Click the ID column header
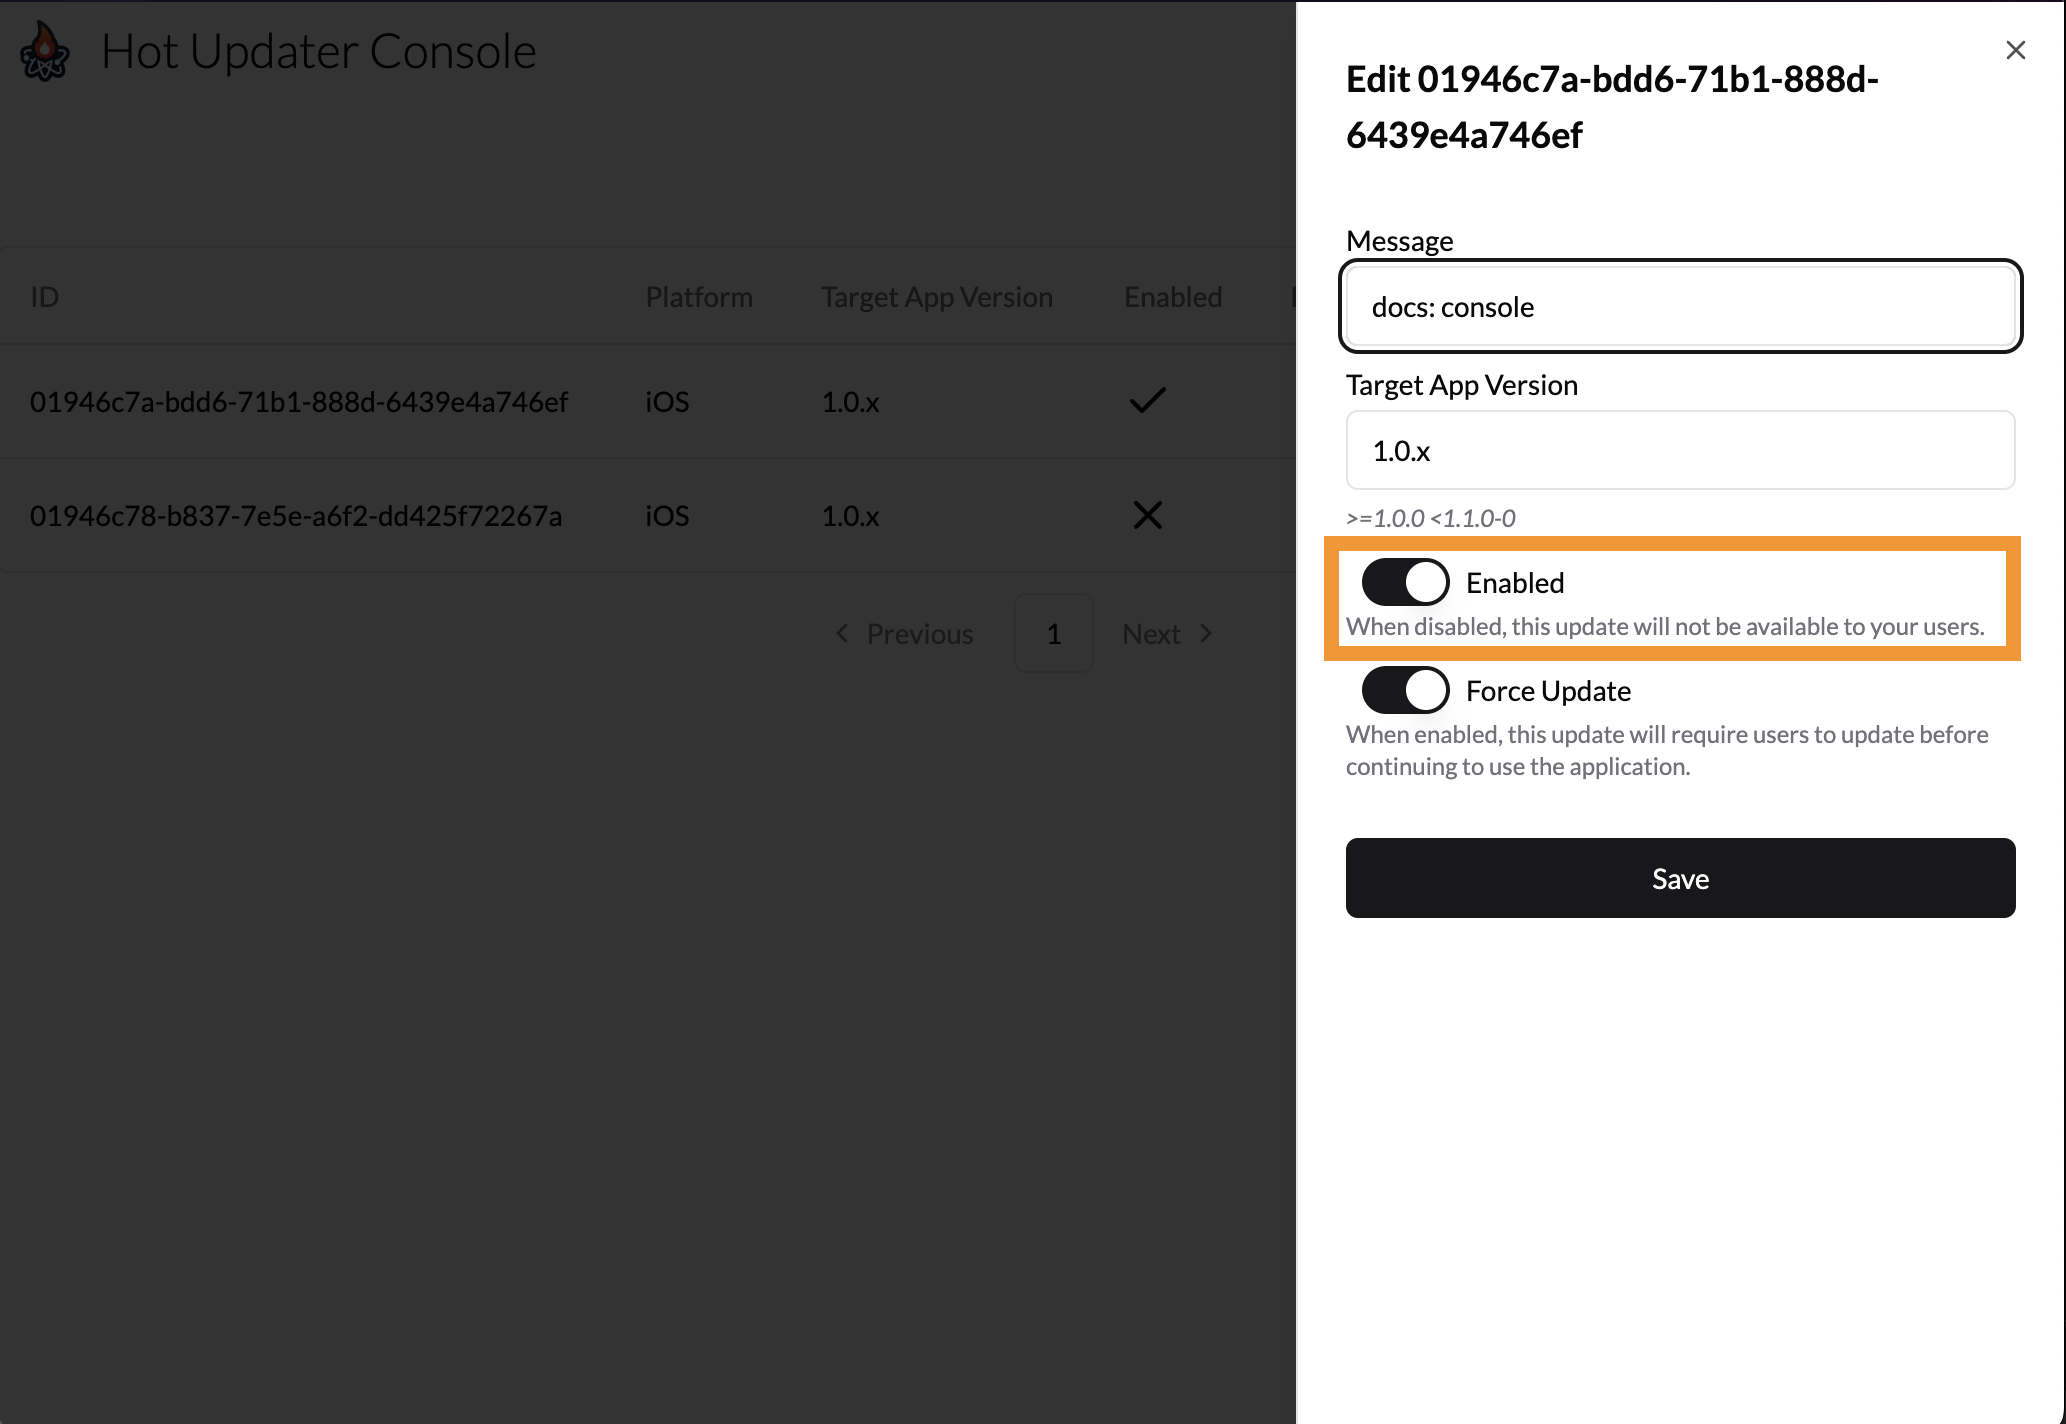This screenshot has height=1424, width=2066. (x=45, y=297)
